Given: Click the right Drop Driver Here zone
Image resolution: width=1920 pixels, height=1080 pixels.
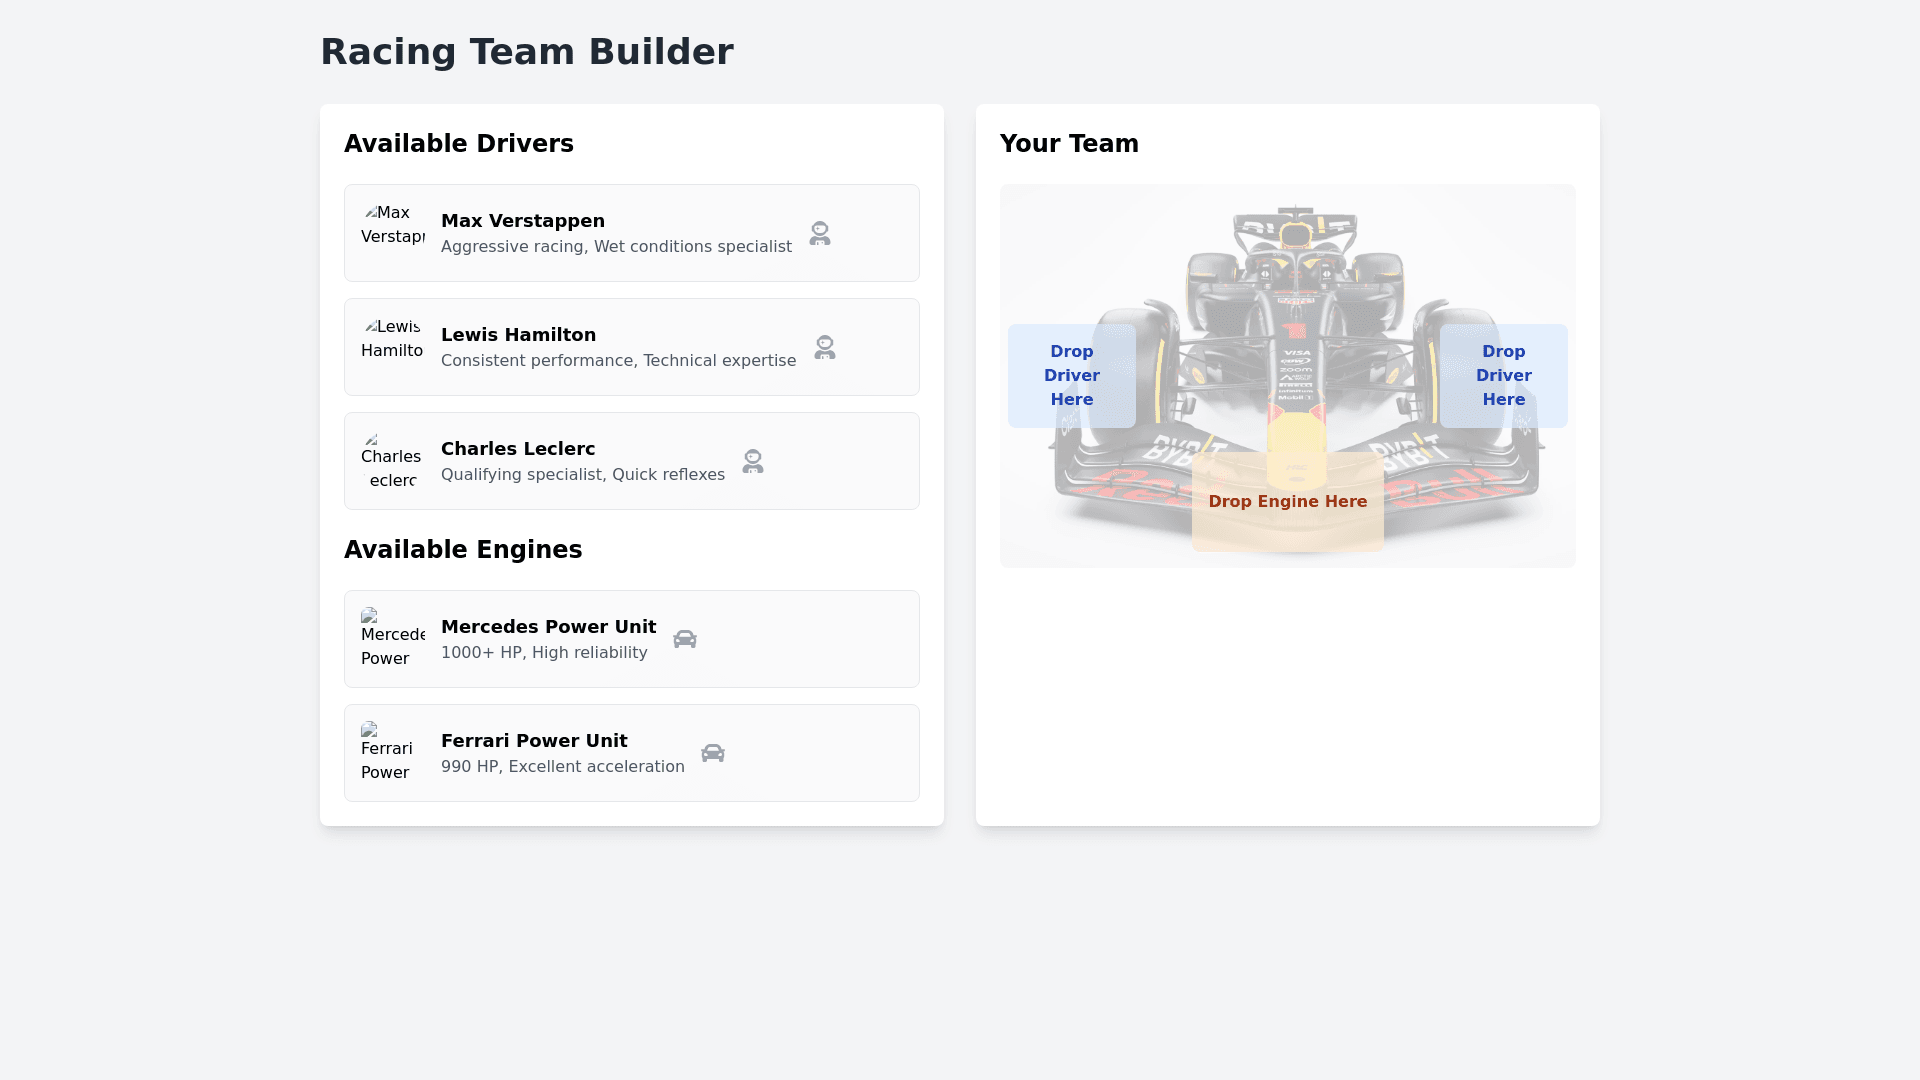Looking at the screenshot, I should (1504, 376).
